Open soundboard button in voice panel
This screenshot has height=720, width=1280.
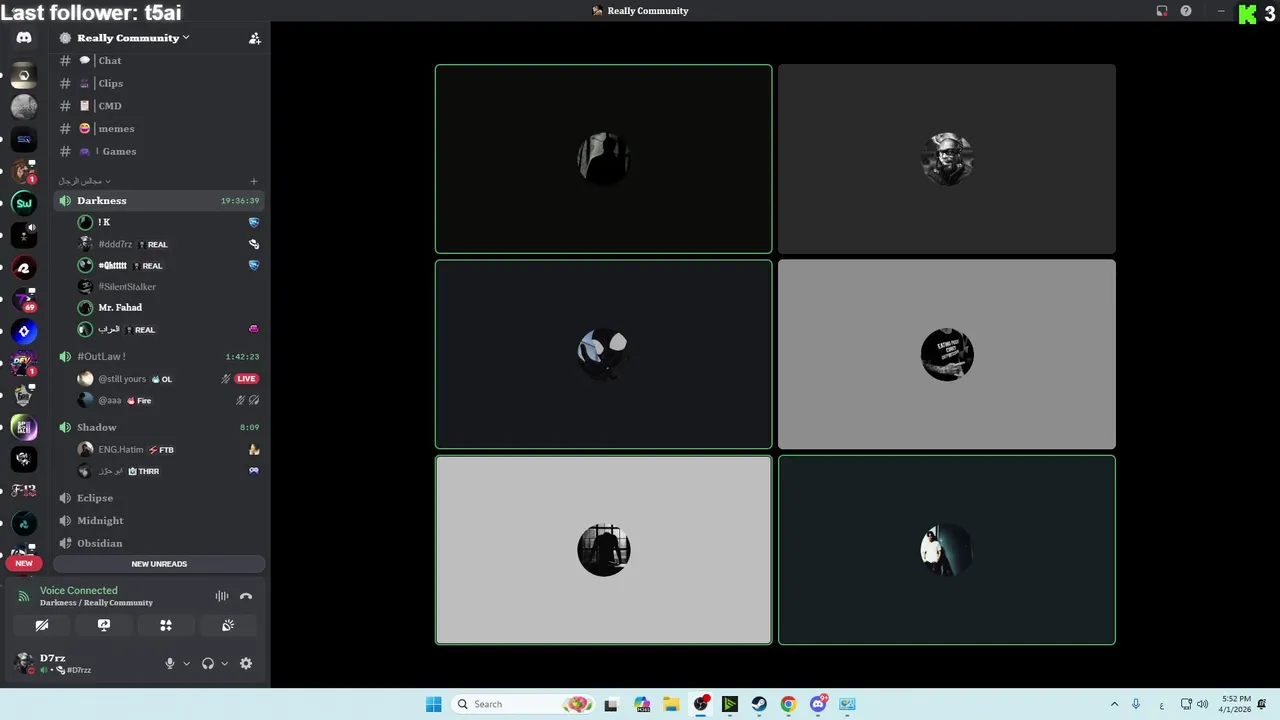[x=228, y=625]
